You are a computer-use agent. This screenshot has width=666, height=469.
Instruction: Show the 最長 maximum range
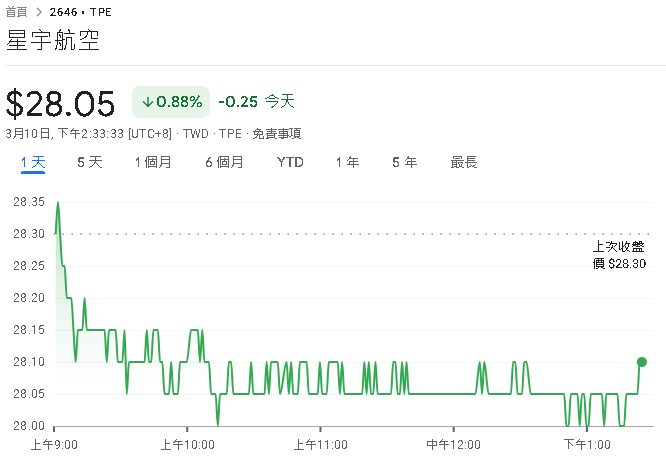464,162
